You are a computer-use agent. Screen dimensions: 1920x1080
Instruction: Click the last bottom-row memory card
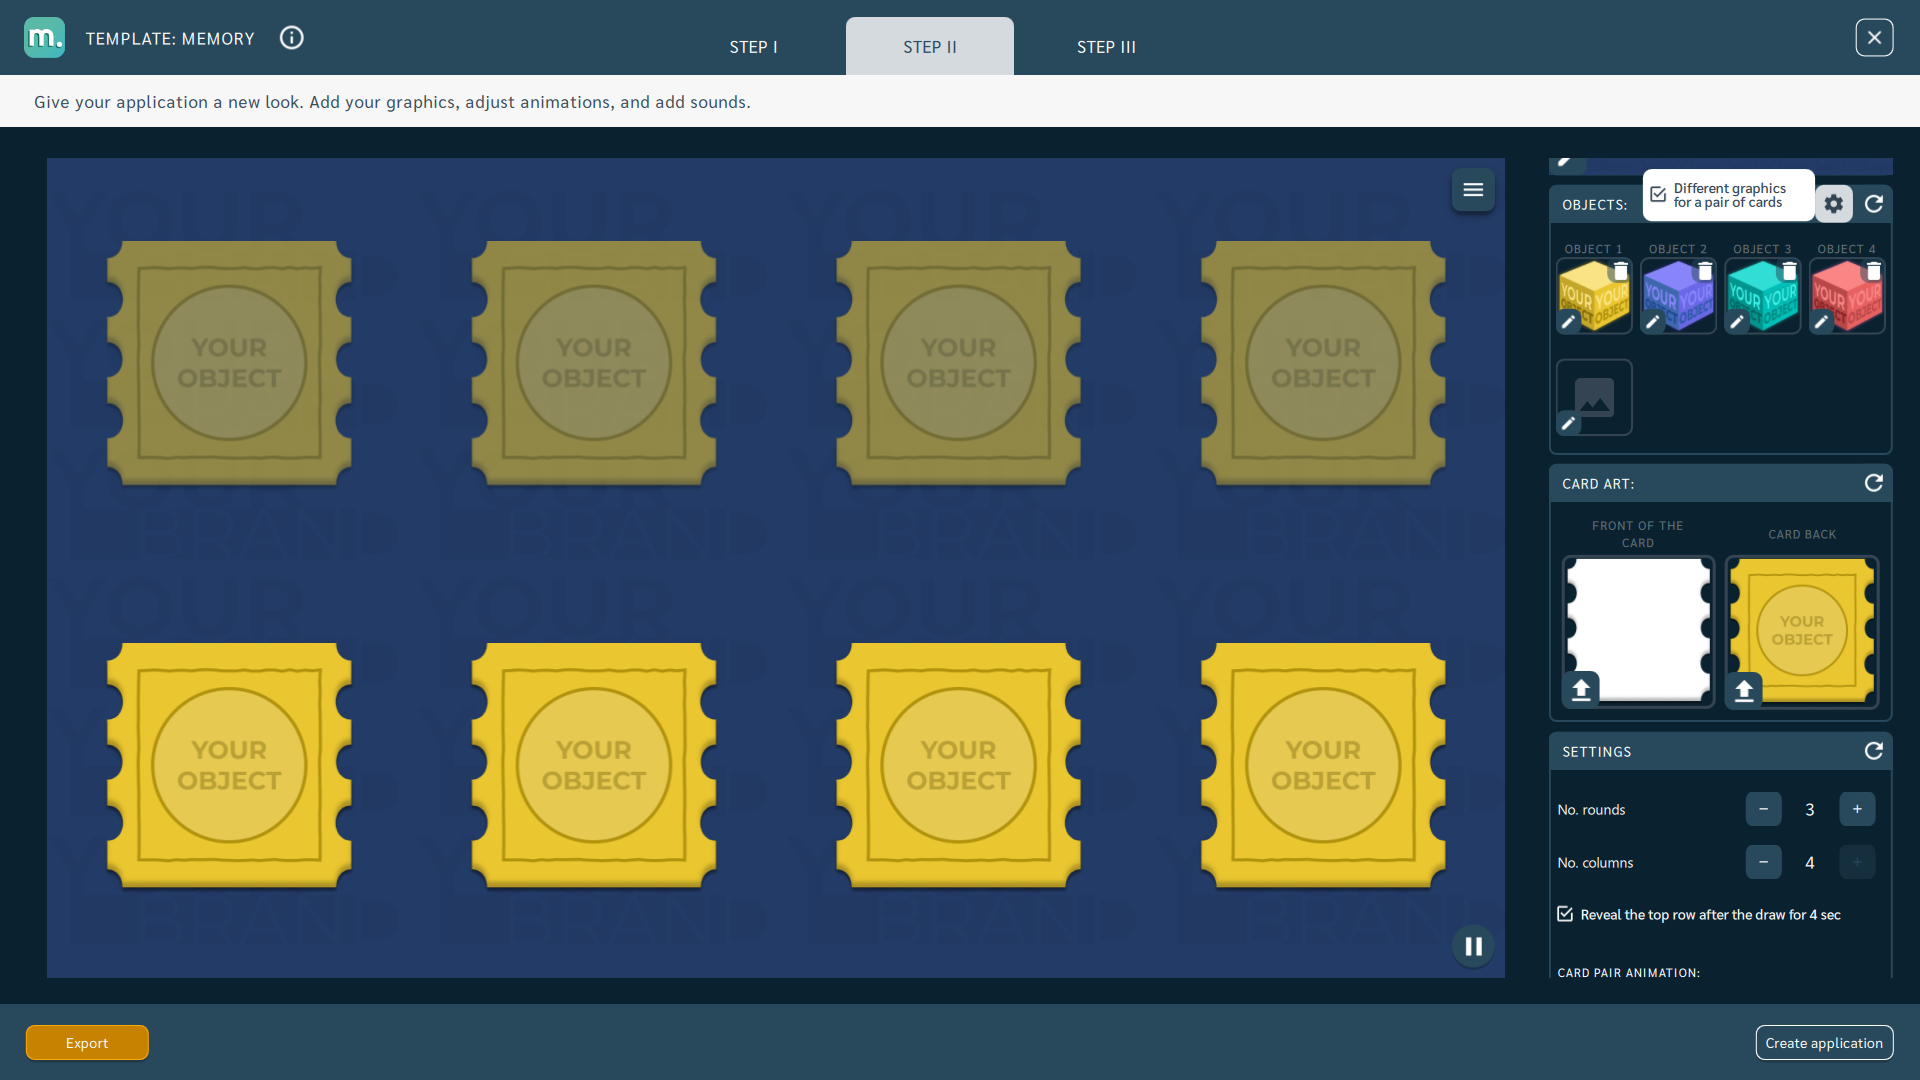coord(1323,766)
